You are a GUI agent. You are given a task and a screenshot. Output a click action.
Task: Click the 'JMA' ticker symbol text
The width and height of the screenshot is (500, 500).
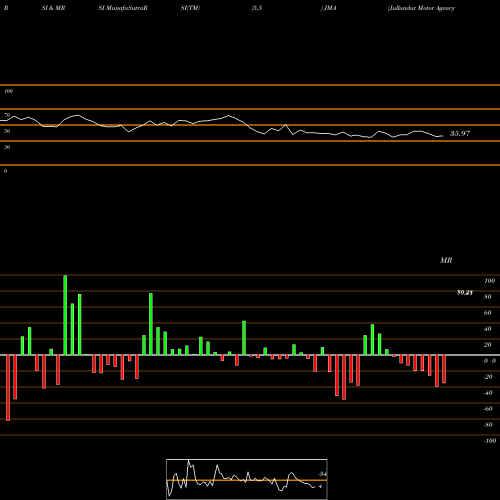330,8
